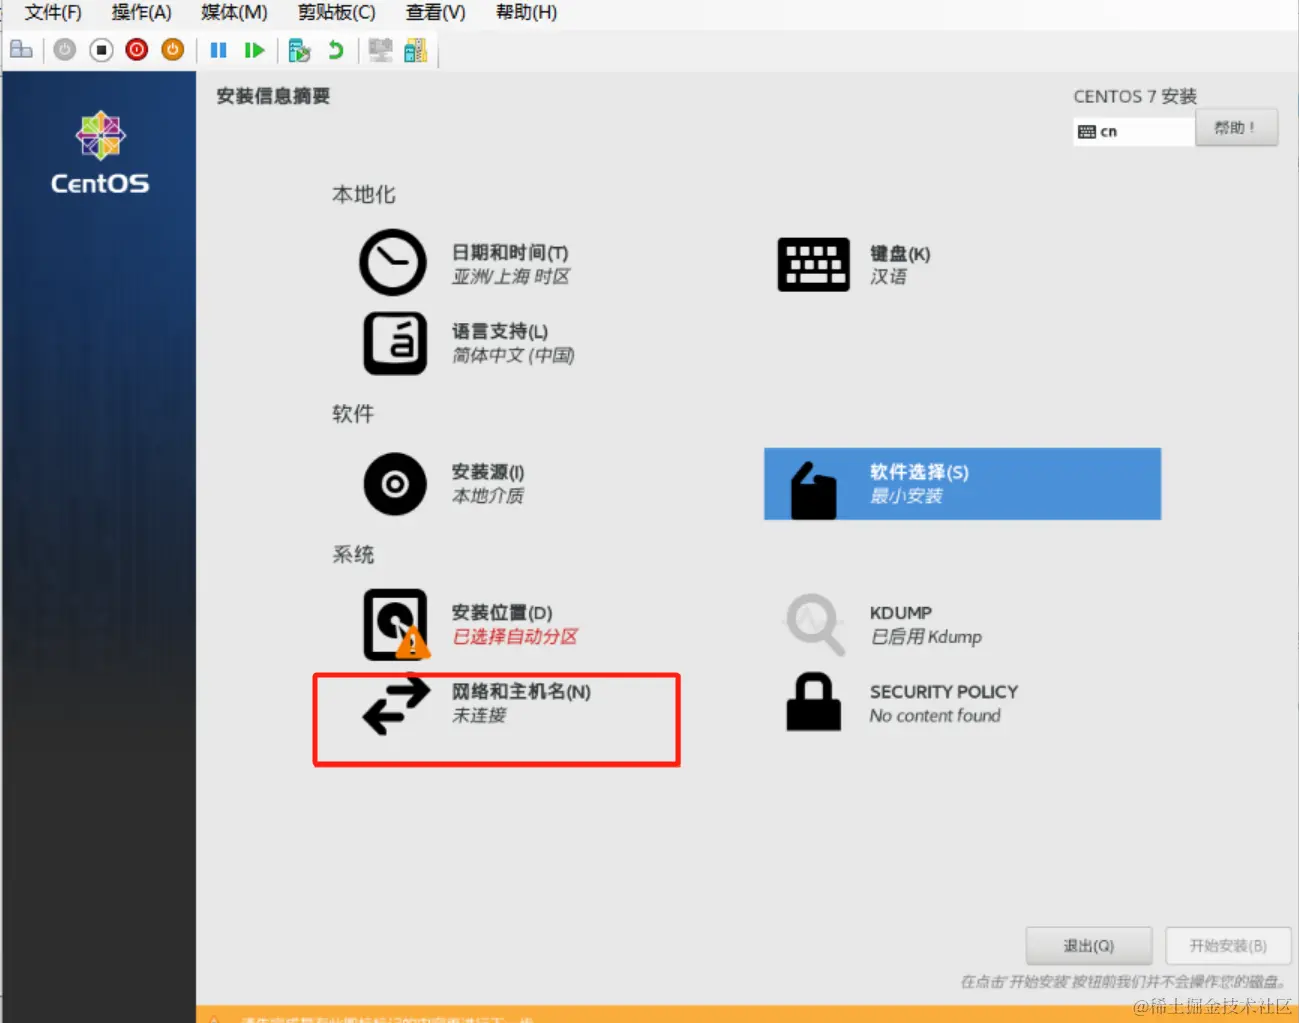Open Security Policy padlock icon

click(x=813, y=701)
